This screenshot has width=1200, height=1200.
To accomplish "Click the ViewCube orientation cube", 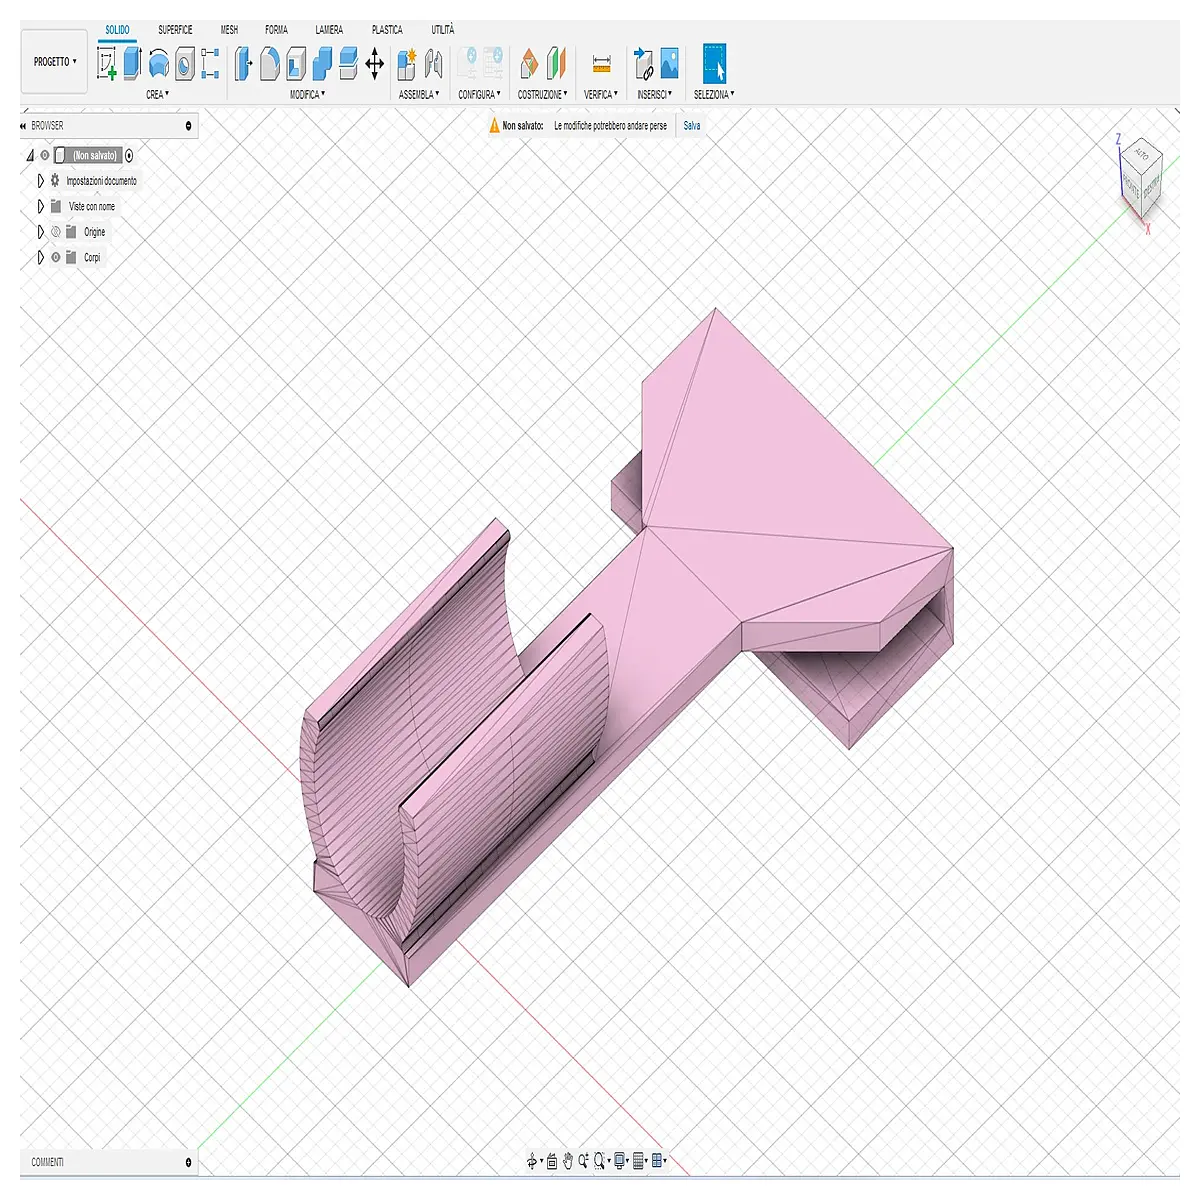I will click(1142, 176).
